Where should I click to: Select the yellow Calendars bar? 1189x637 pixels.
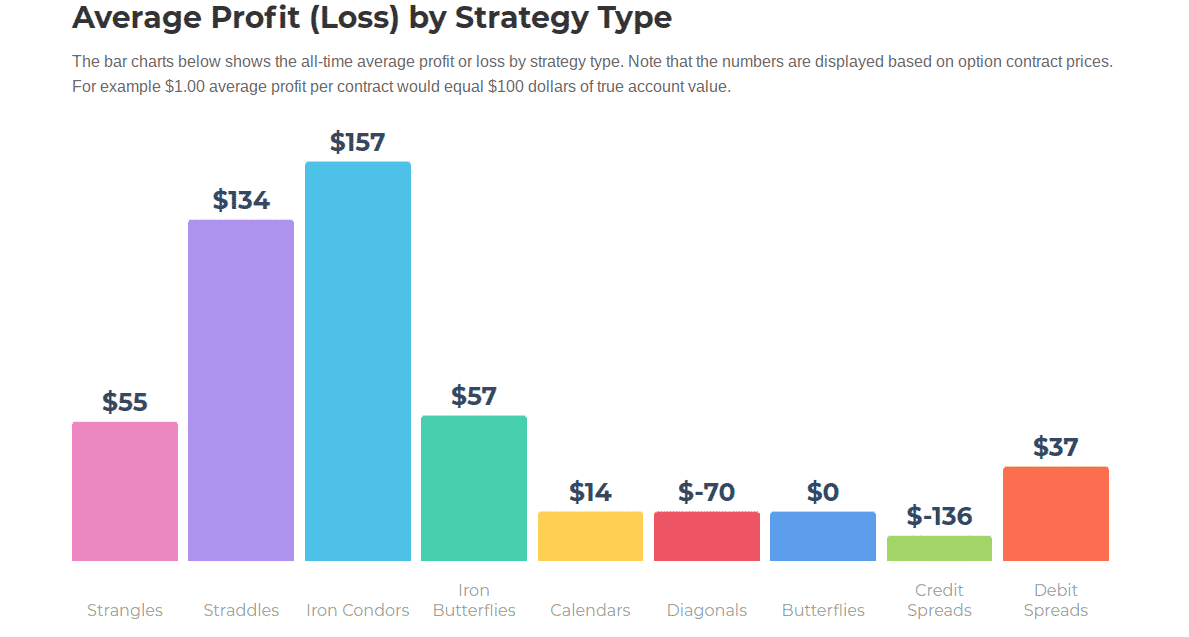590,536
